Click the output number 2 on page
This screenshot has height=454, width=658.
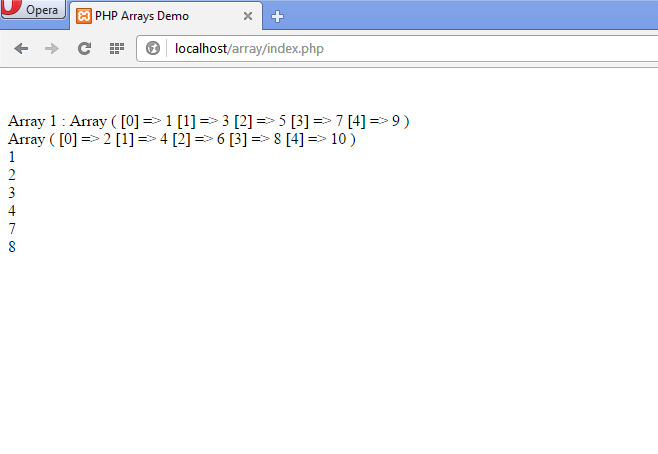coord(12,175)
